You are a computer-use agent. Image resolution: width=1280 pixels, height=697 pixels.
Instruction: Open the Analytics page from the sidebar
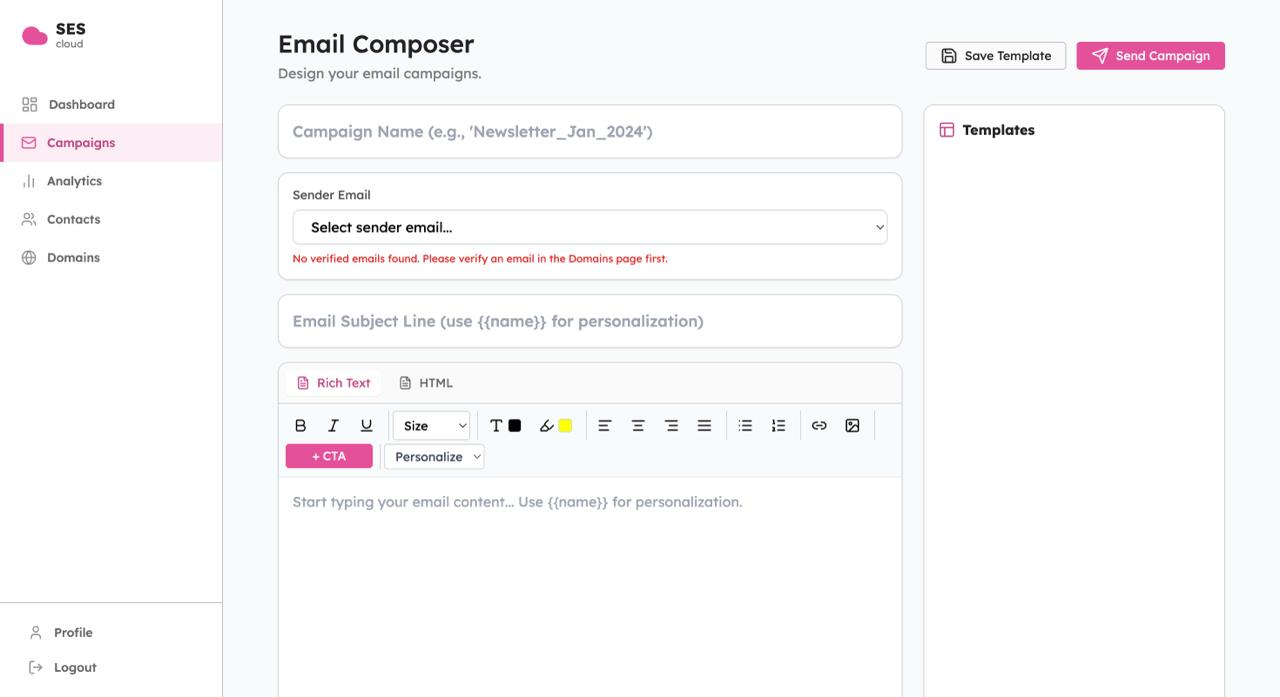75,181
